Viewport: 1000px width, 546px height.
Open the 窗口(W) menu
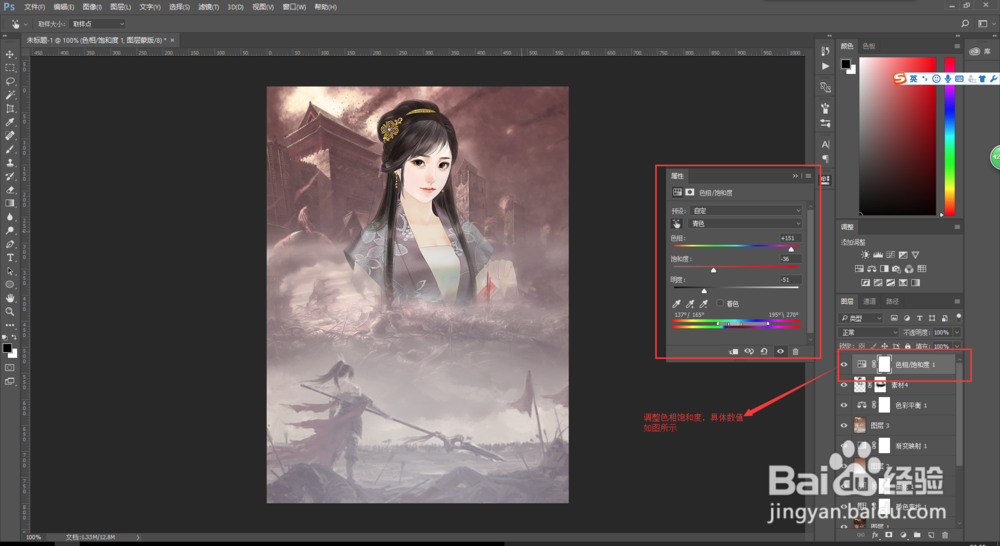pyautogui.click(x=294, y=7)
